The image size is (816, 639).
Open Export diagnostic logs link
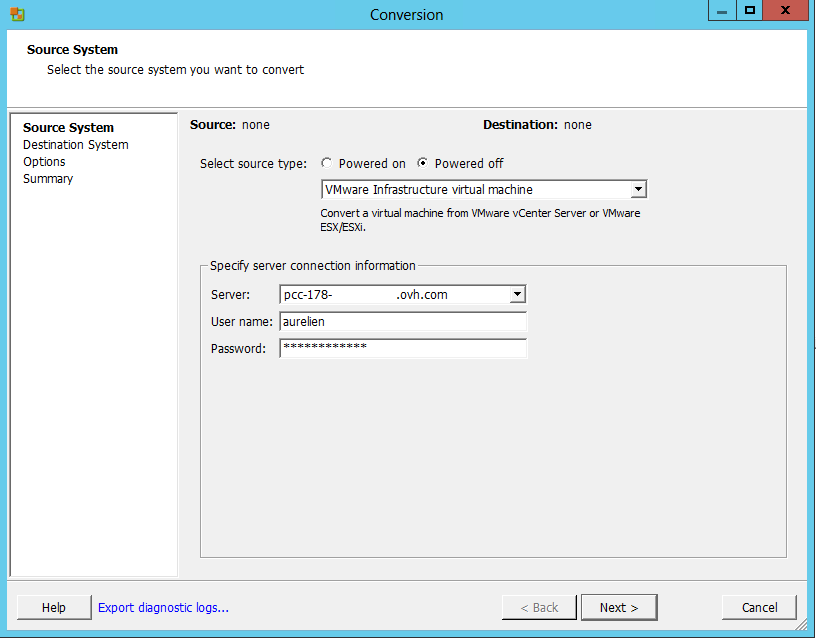point(163,608)
